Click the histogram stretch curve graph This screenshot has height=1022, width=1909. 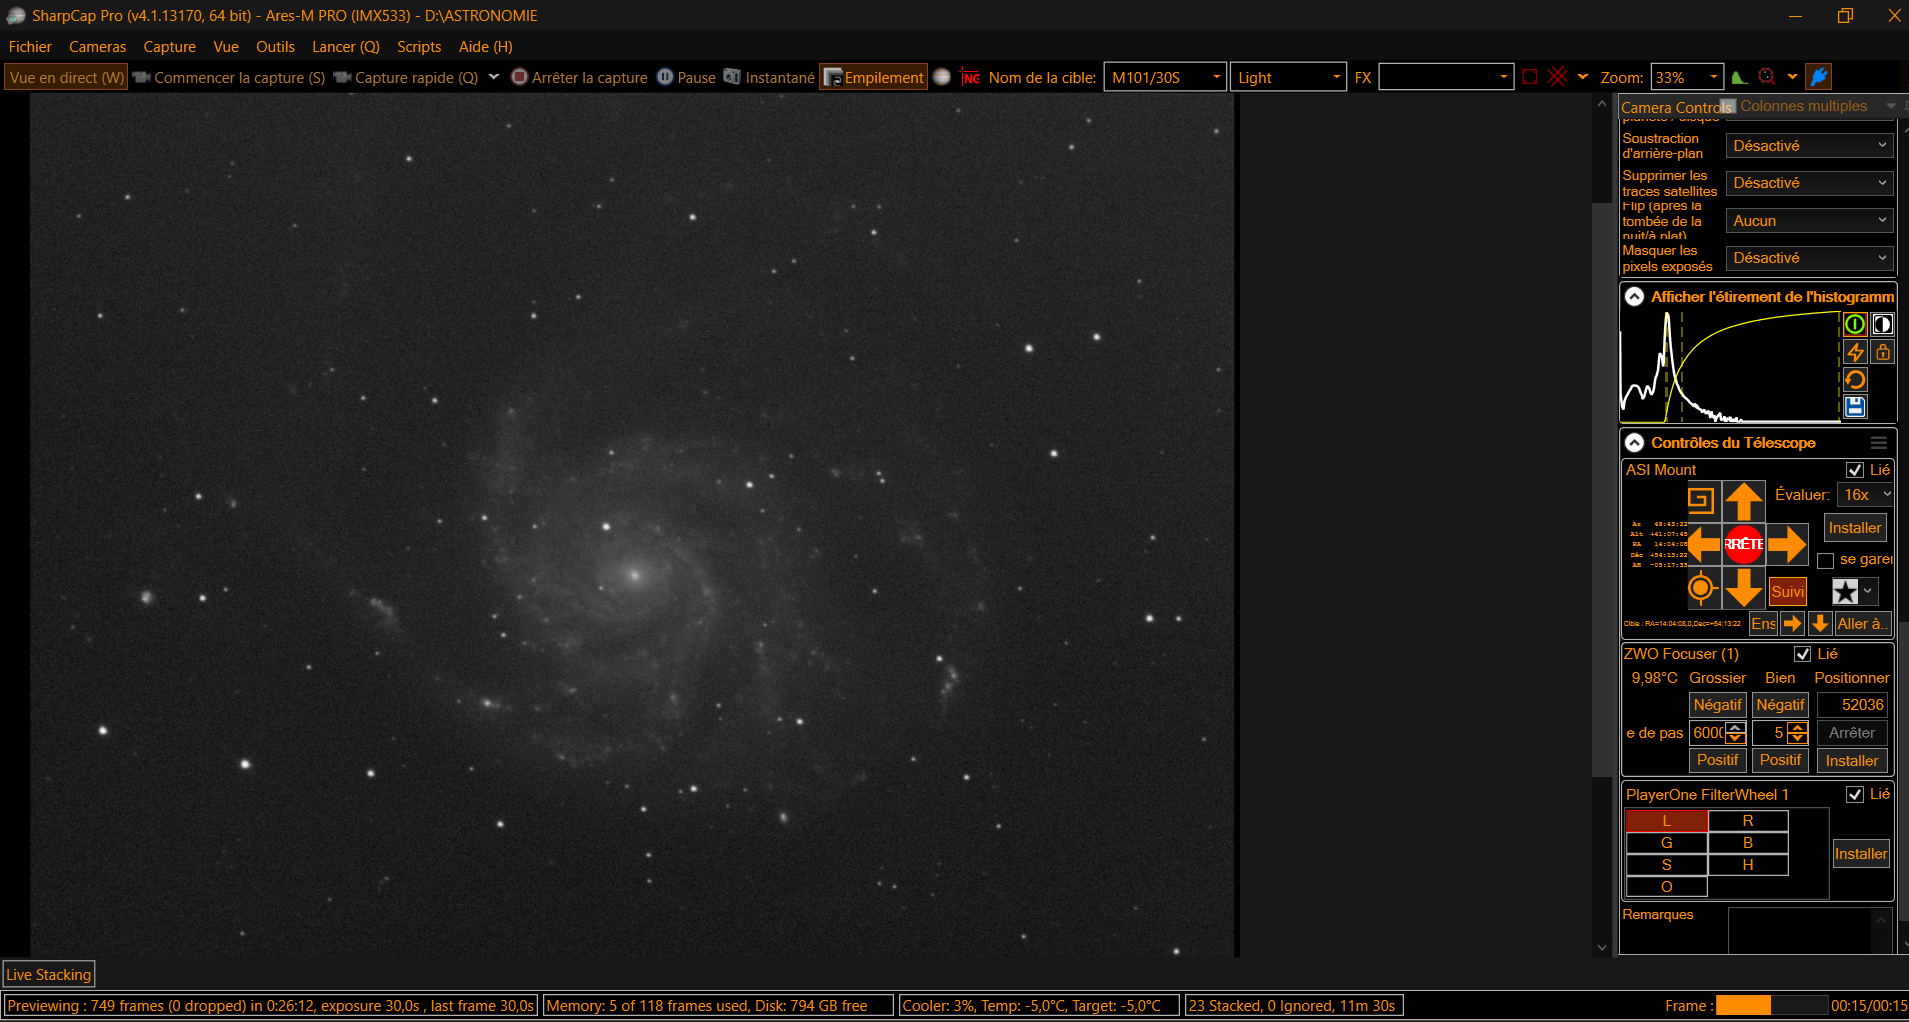[x=1730, y=366]
